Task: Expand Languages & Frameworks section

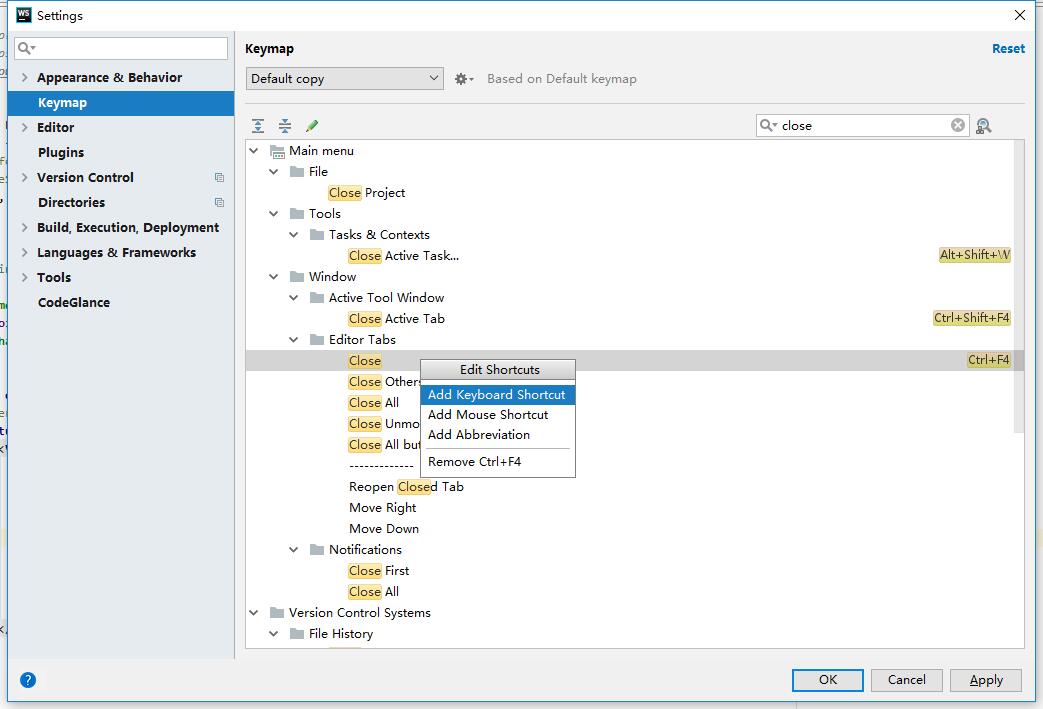Action: [25, 252]
